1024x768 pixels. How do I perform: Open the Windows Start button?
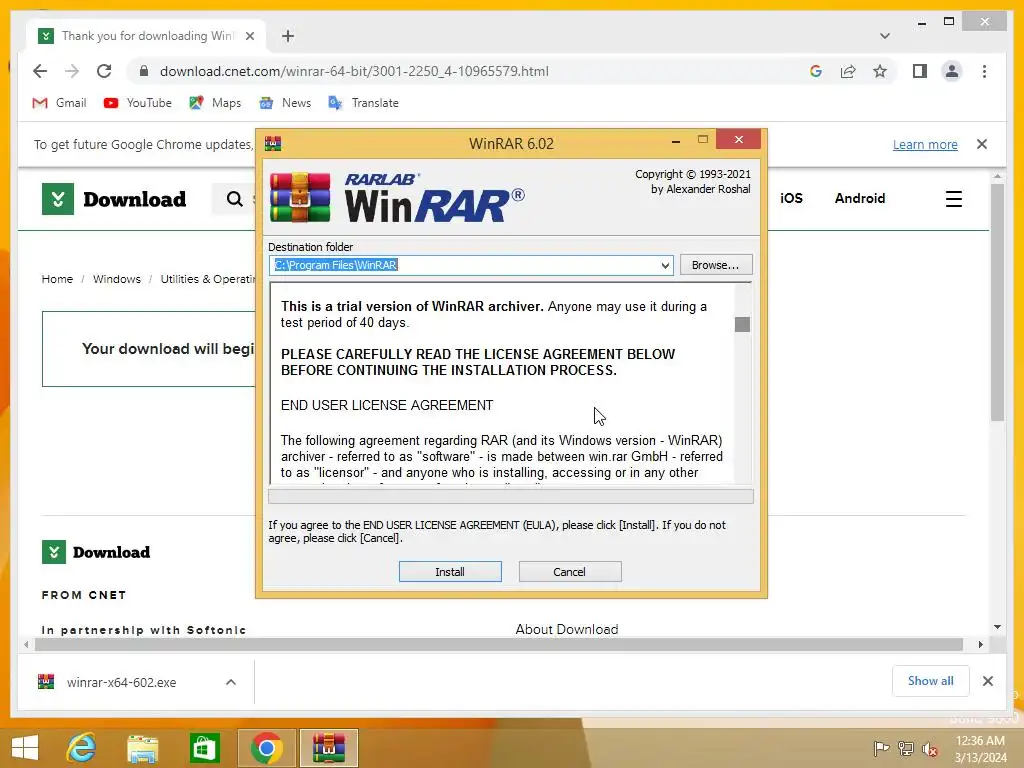click(25, 748)
